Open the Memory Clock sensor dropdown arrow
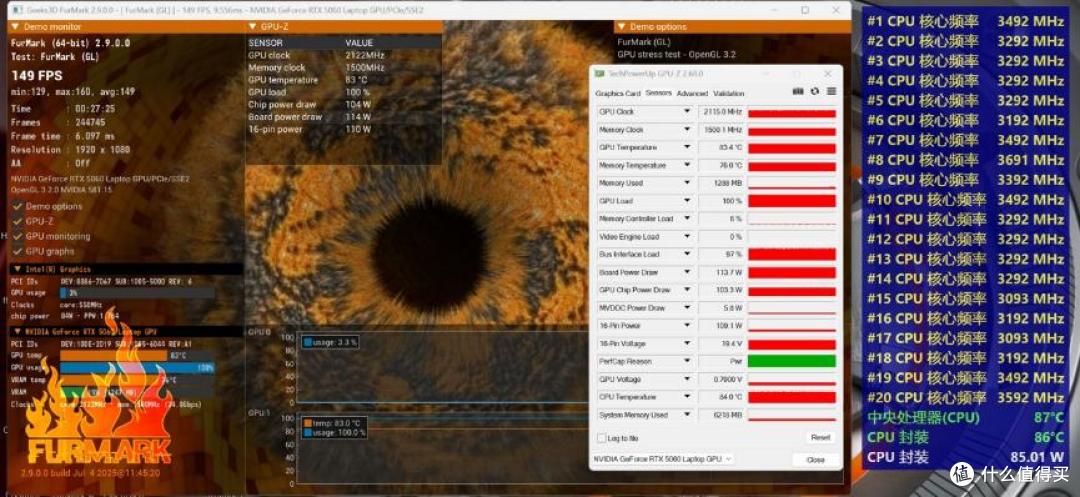 687,129
